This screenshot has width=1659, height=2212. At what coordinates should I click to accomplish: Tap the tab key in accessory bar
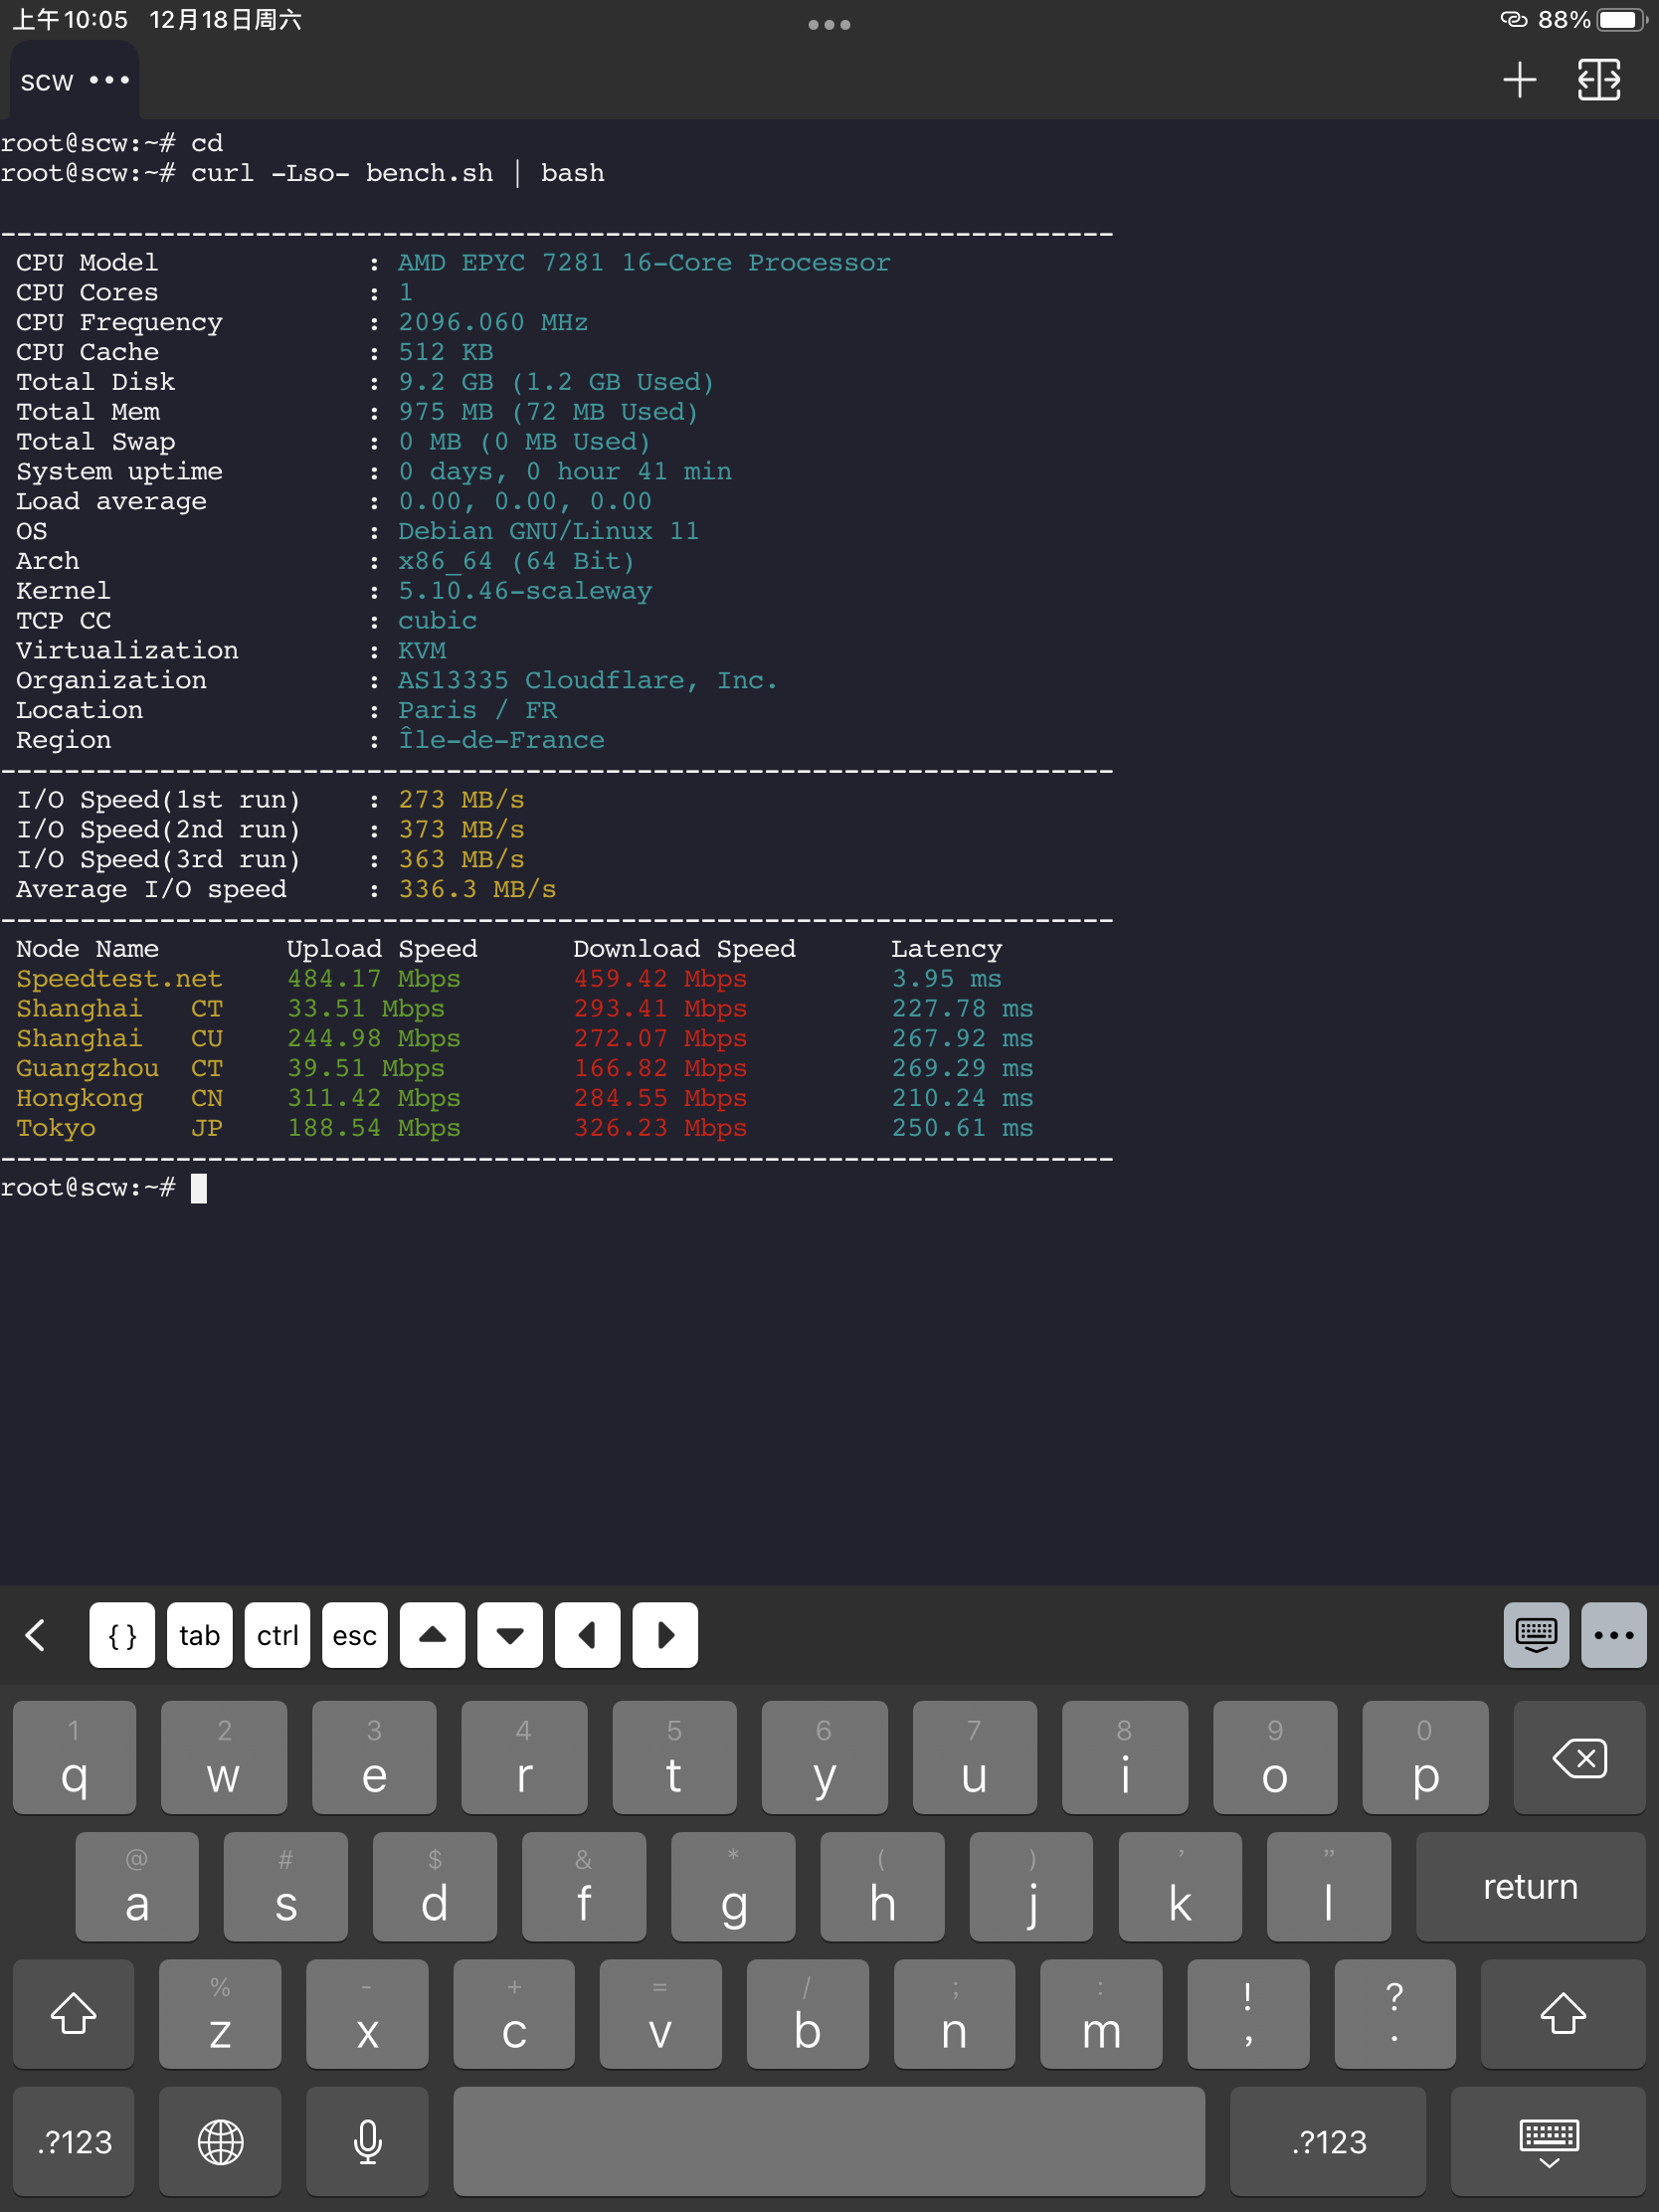click(x=199, y=1635)
